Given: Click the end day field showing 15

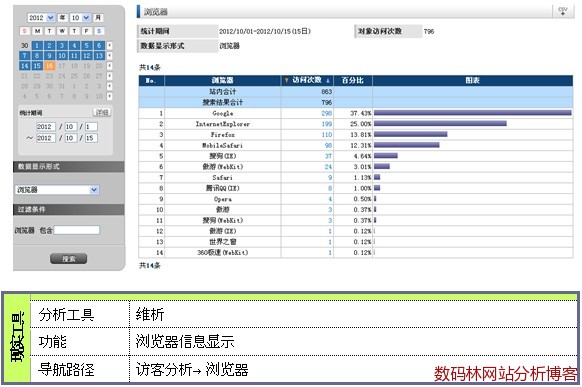Looking at the screenshot, I should (x=91, y=138).
